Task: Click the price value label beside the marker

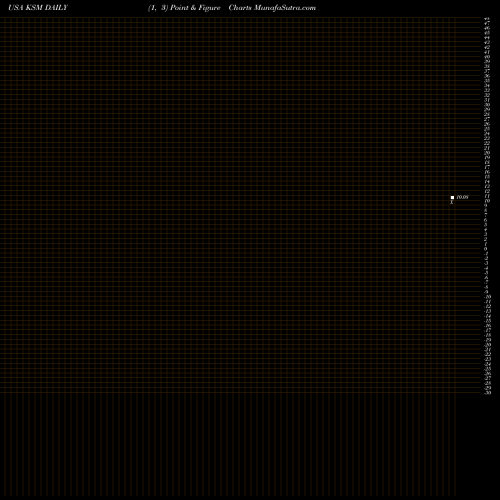Action: 462,197
